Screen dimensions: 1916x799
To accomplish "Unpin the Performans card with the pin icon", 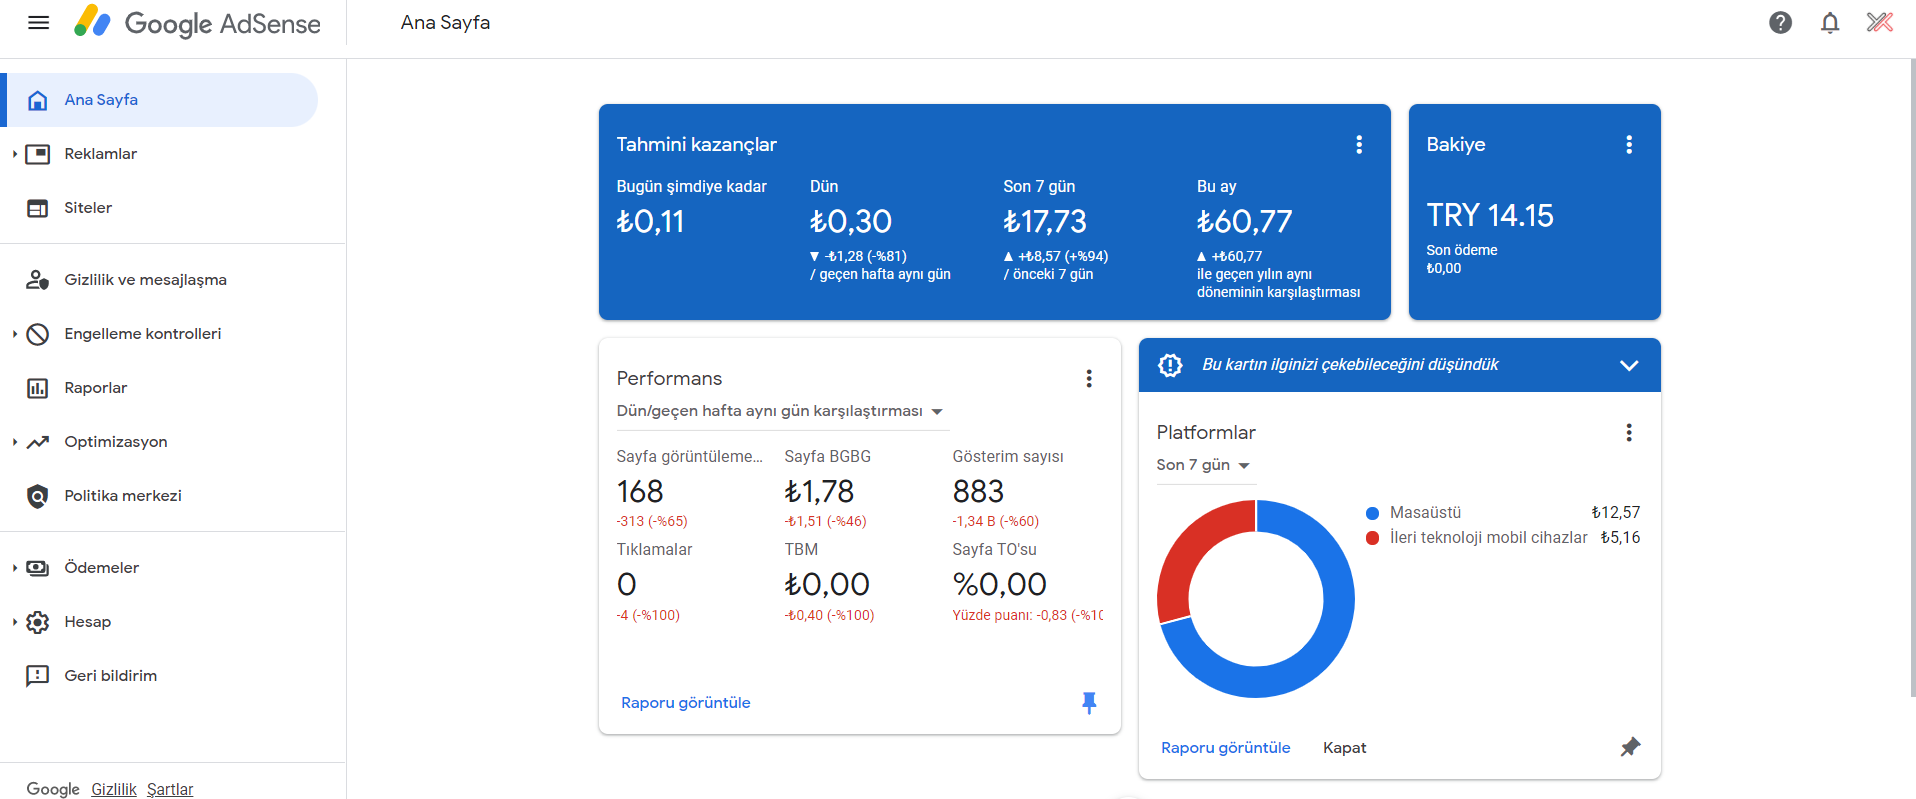I will (x=1089, y=703).
